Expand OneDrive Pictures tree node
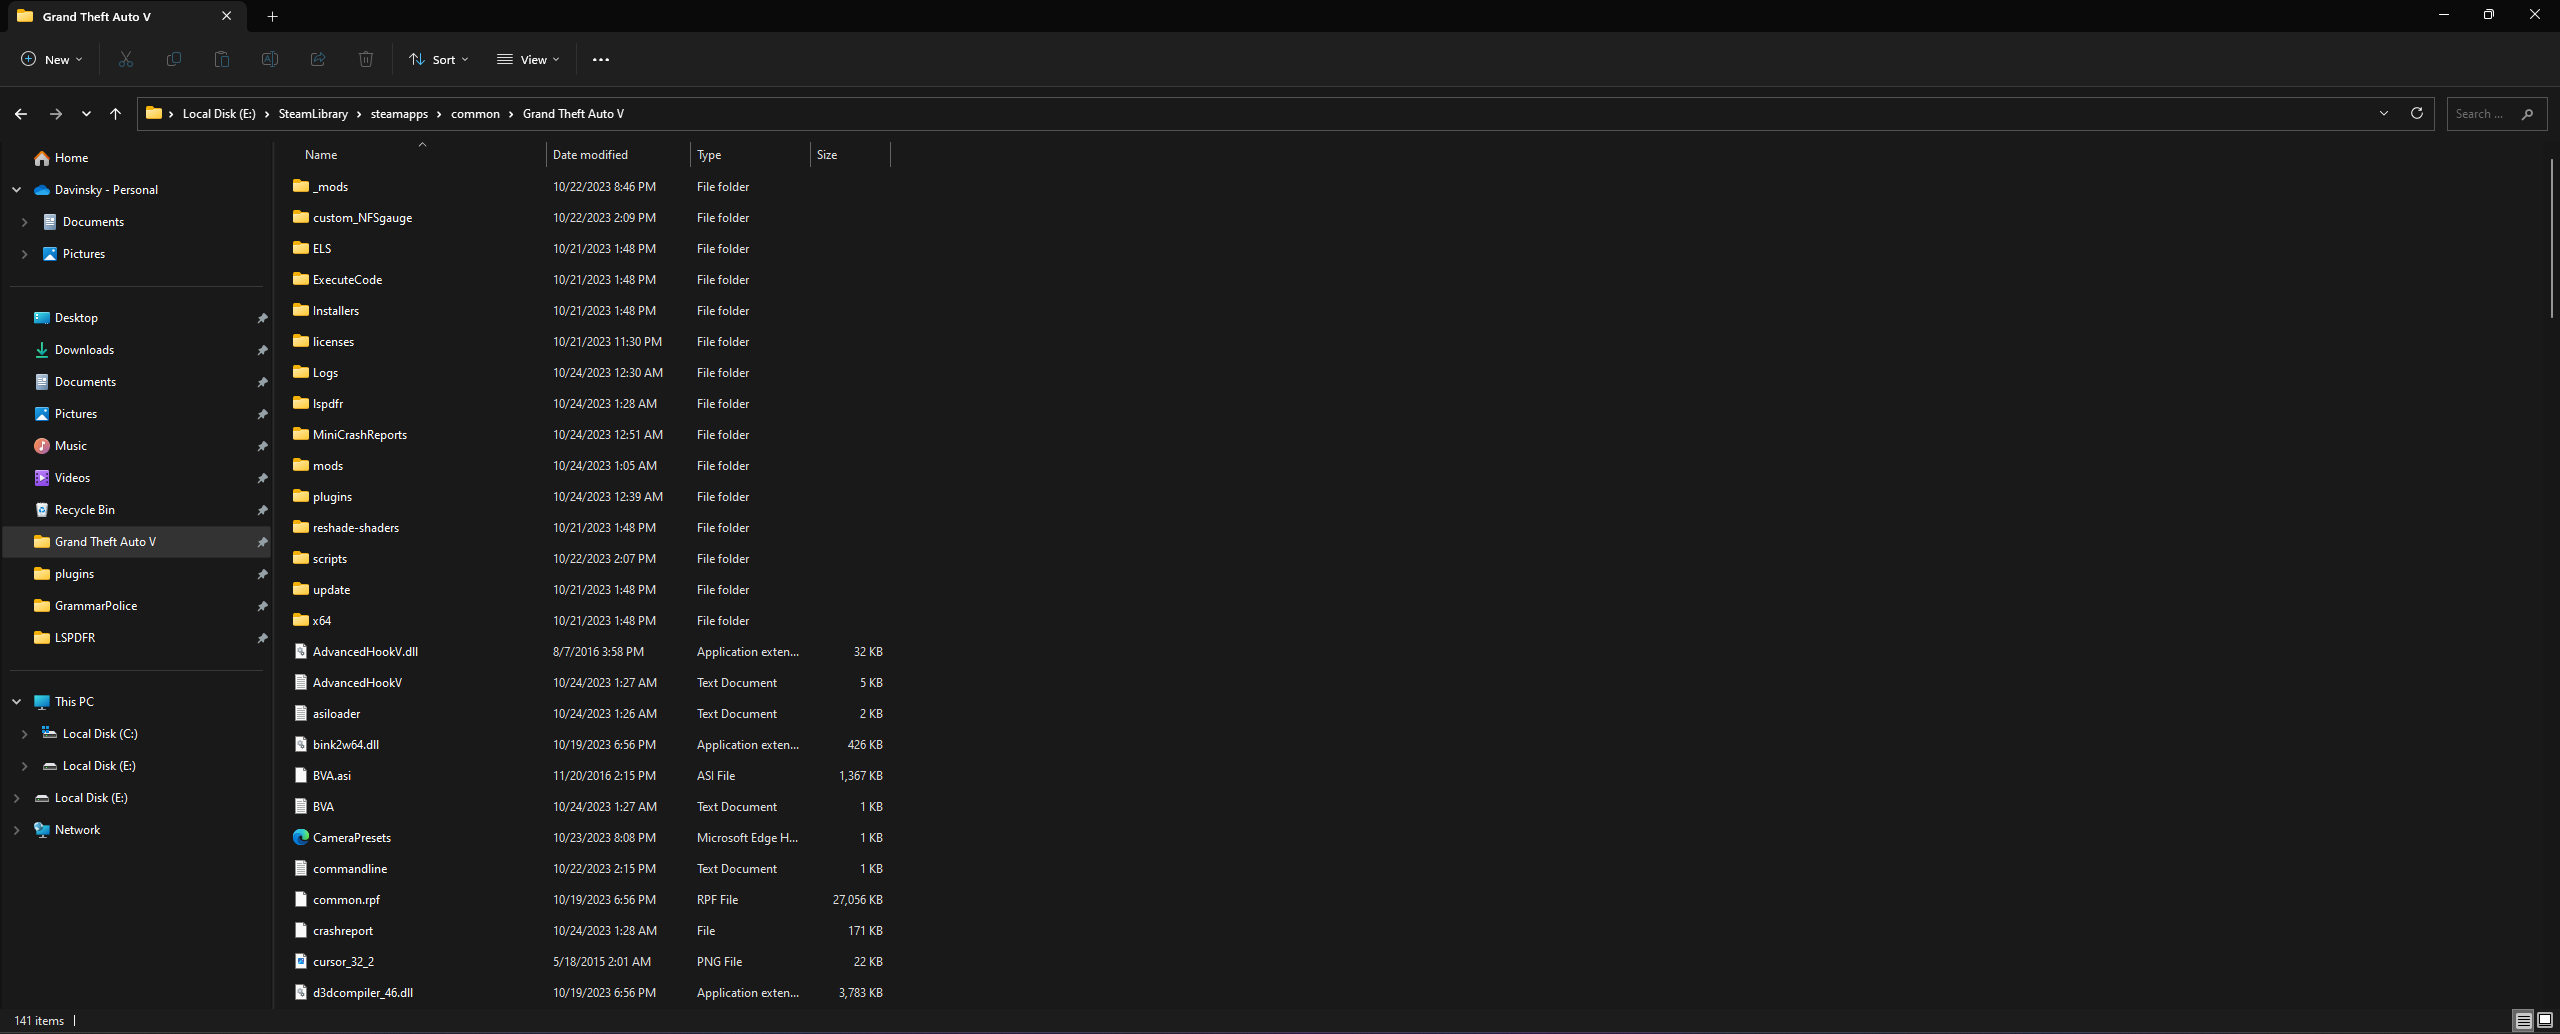 pos(25,254)
